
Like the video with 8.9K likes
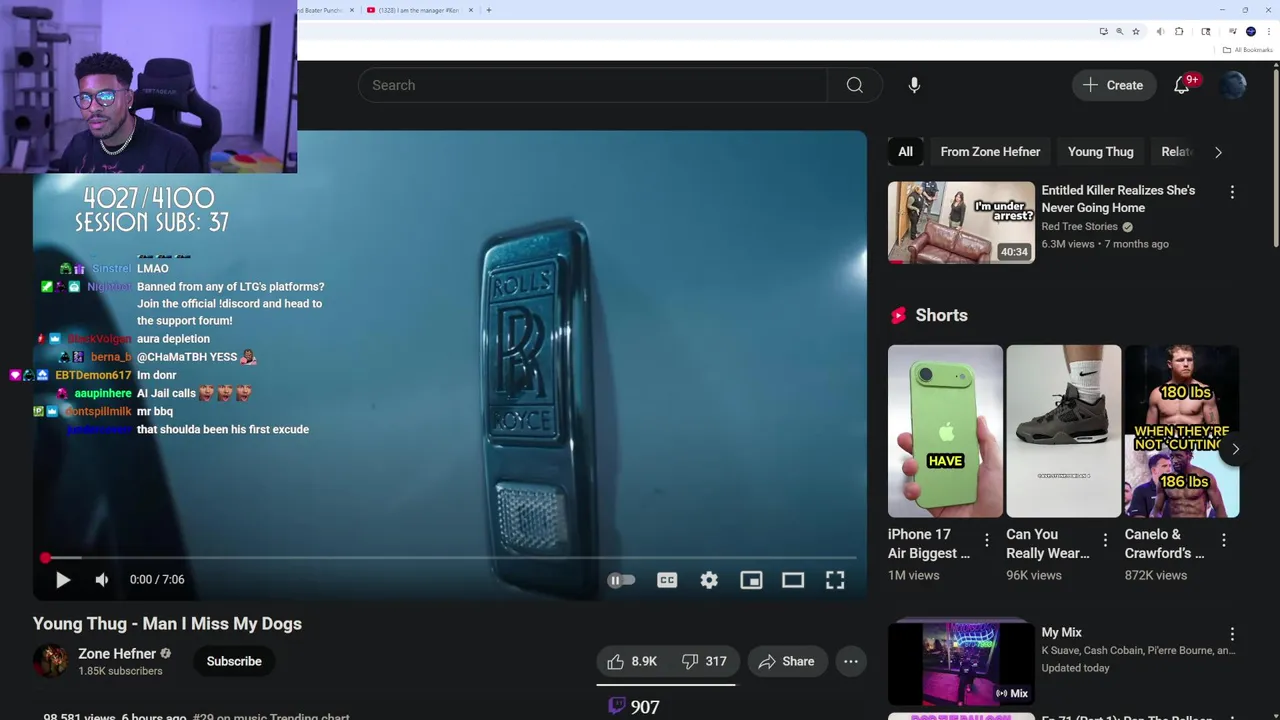(x=632, y=661)
